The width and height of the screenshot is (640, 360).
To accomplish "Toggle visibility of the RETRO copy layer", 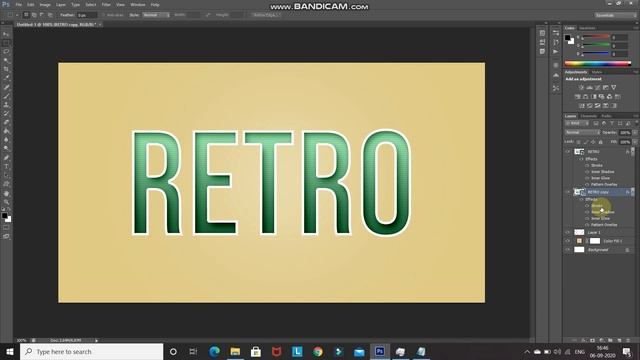I will 567,192.
